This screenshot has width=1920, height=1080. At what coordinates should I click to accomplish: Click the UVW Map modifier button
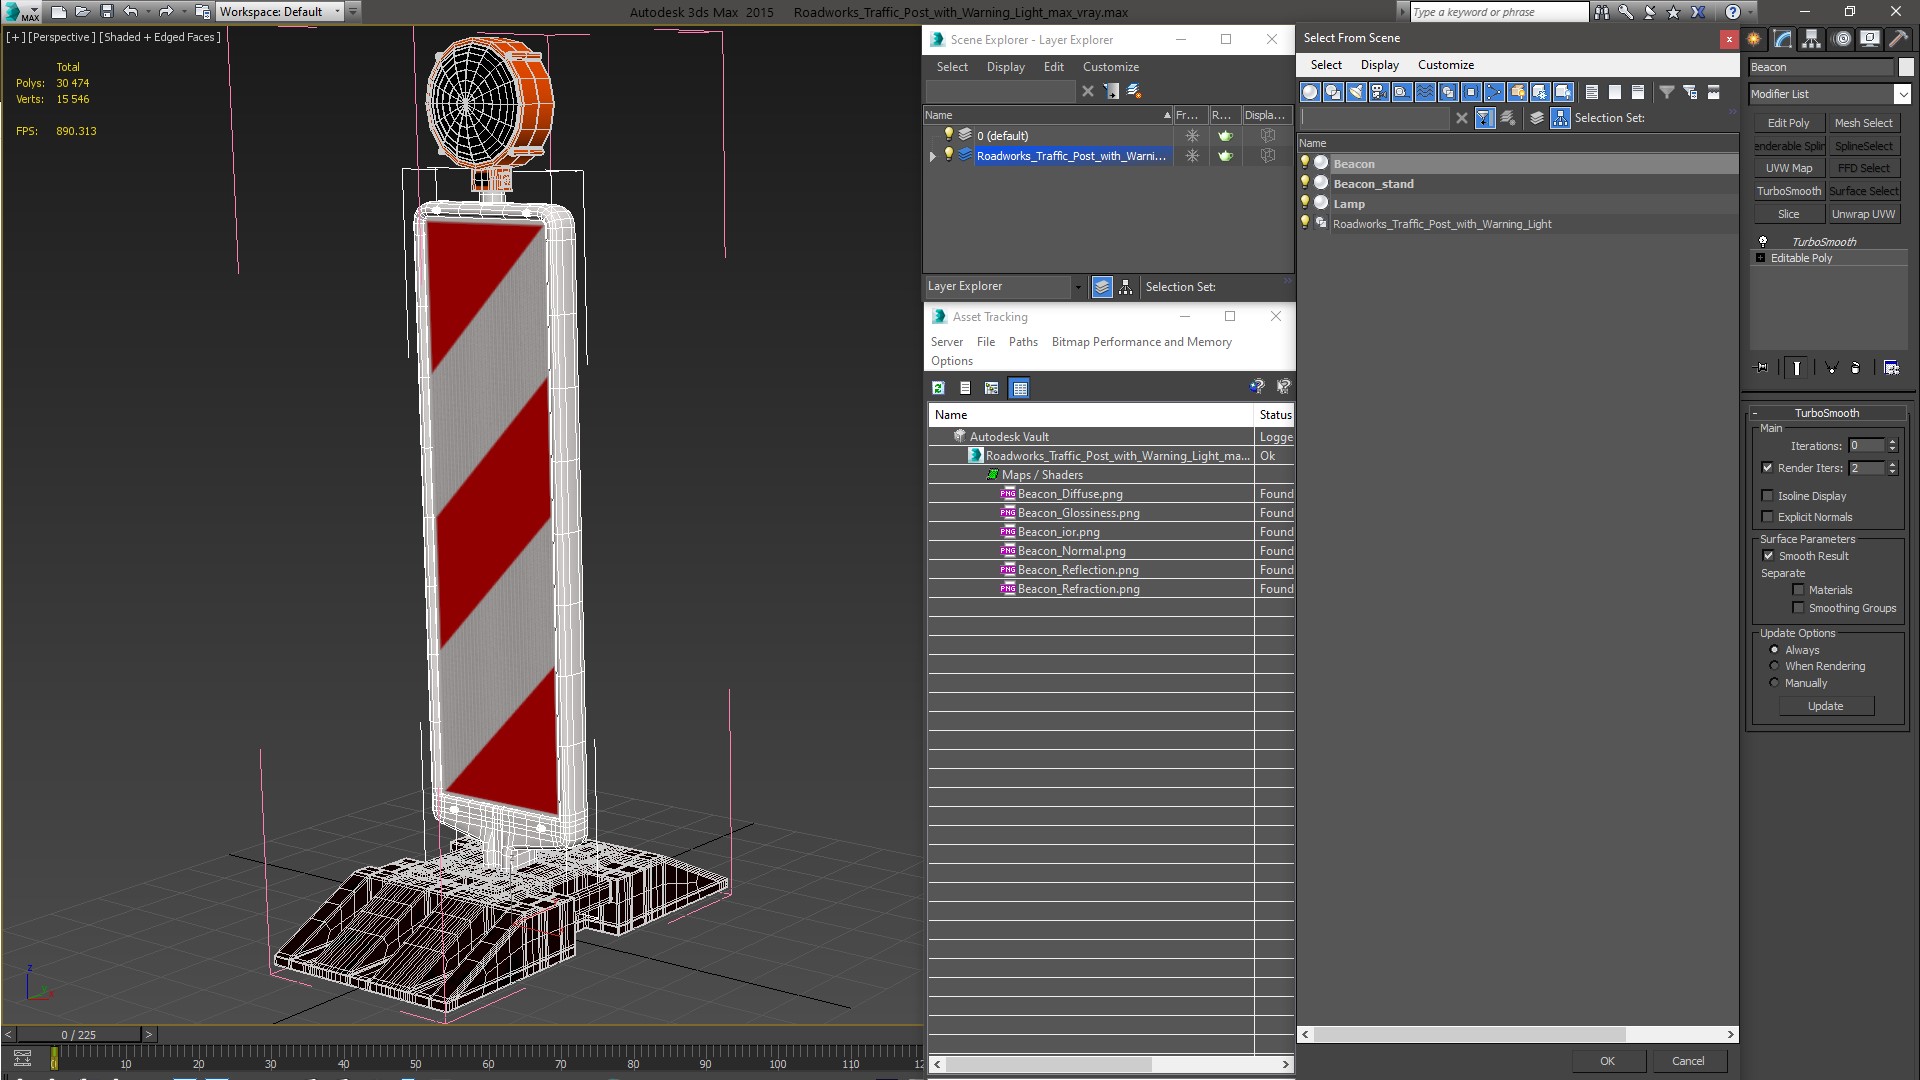click(x=1788, y=168)
